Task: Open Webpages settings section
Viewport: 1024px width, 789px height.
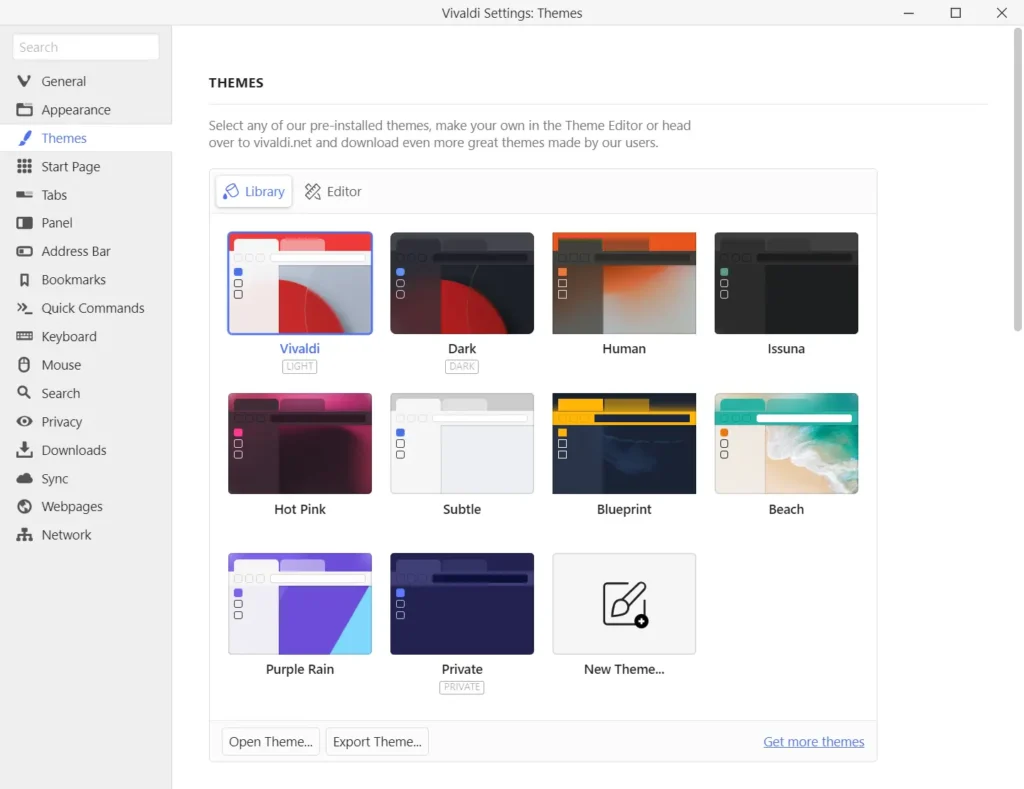Action: 86,506
